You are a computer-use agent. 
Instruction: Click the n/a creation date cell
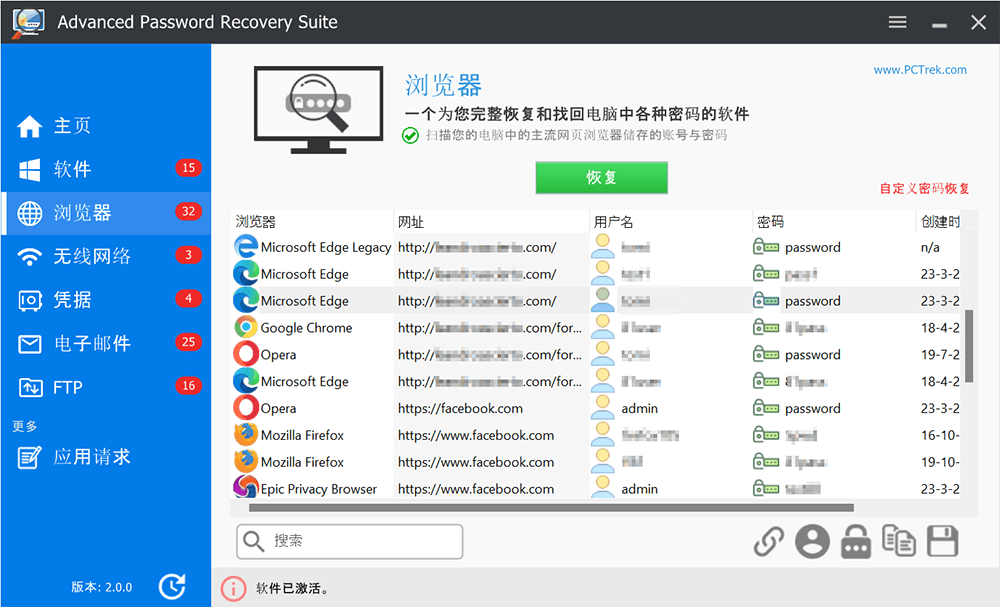coord(930,247)
